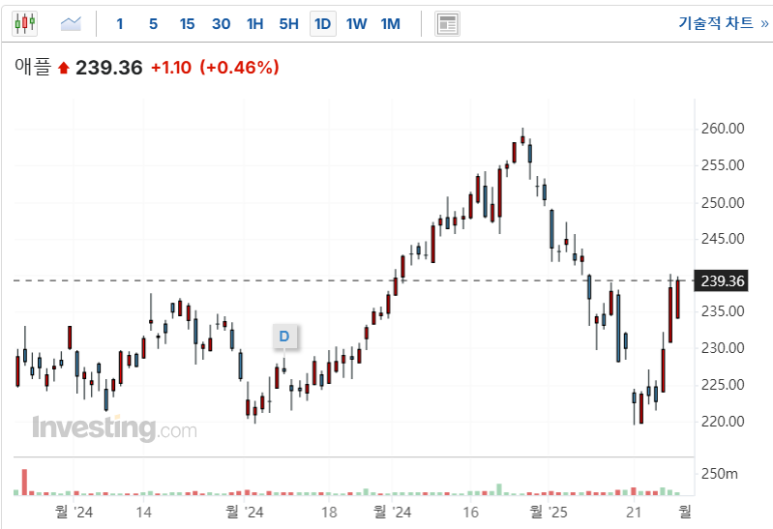
Task: Click the 260.00 price axis label
Action: (722, 129)
